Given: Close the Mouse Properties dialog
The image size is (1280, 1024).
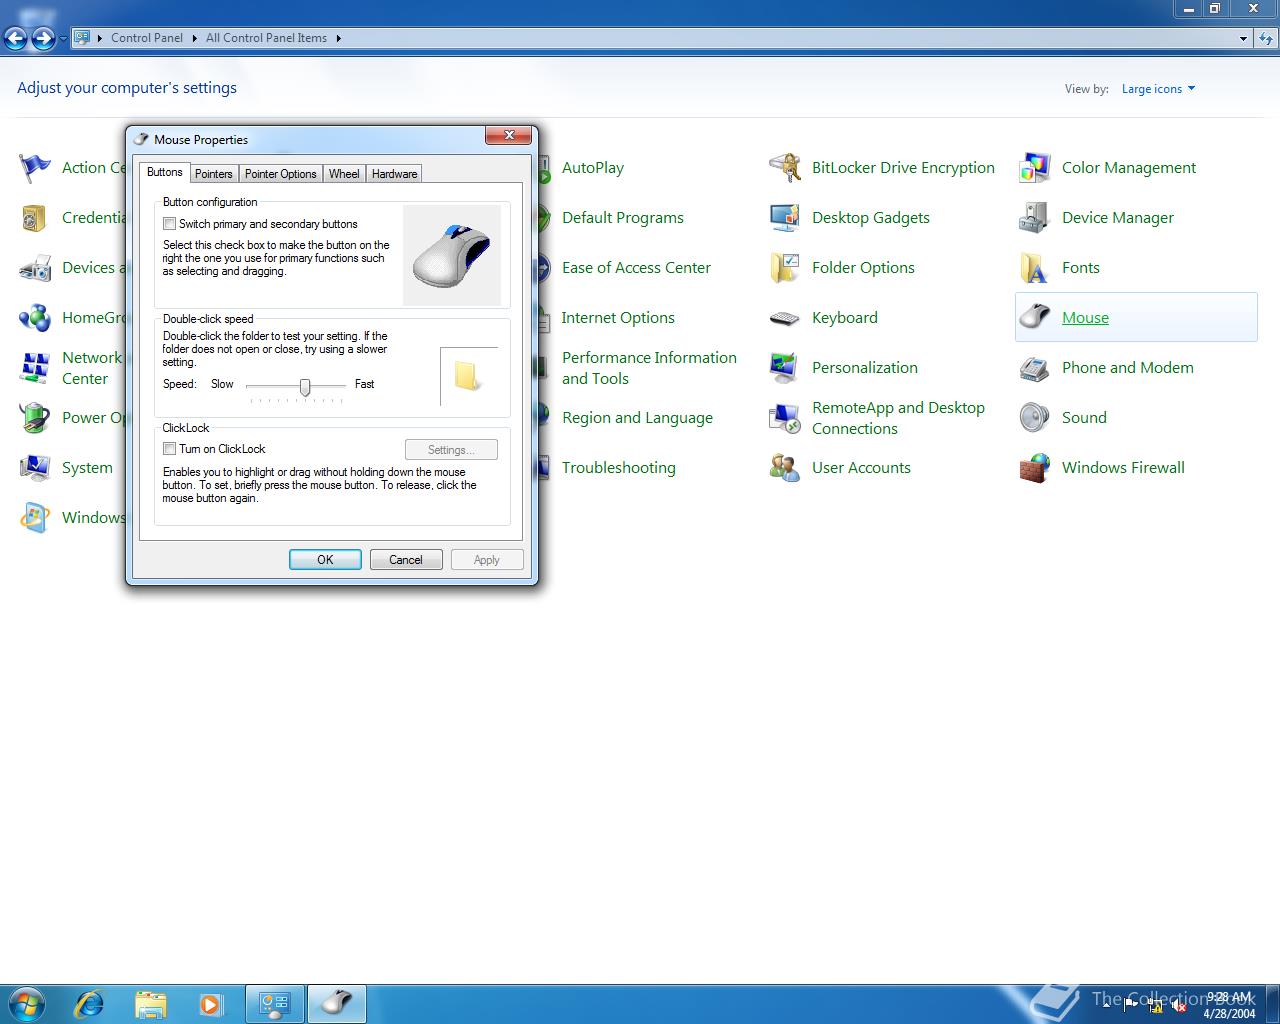Looking at the screenshot, I should pos(509,135).
